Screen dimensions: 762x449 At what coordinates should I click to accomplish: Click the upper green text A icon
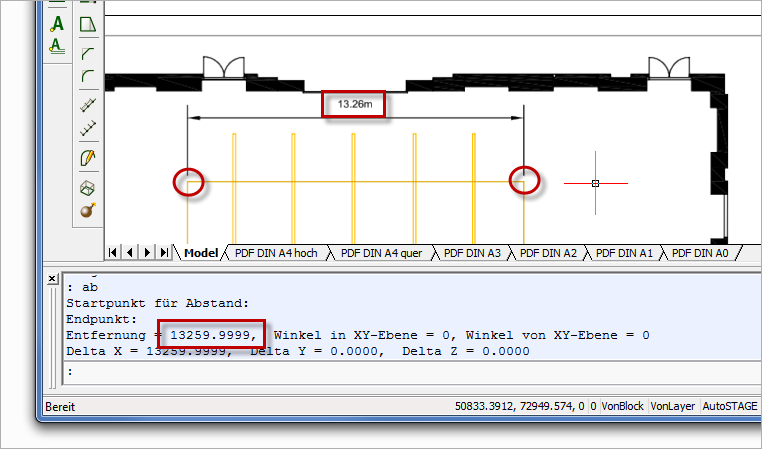point(57,23)
